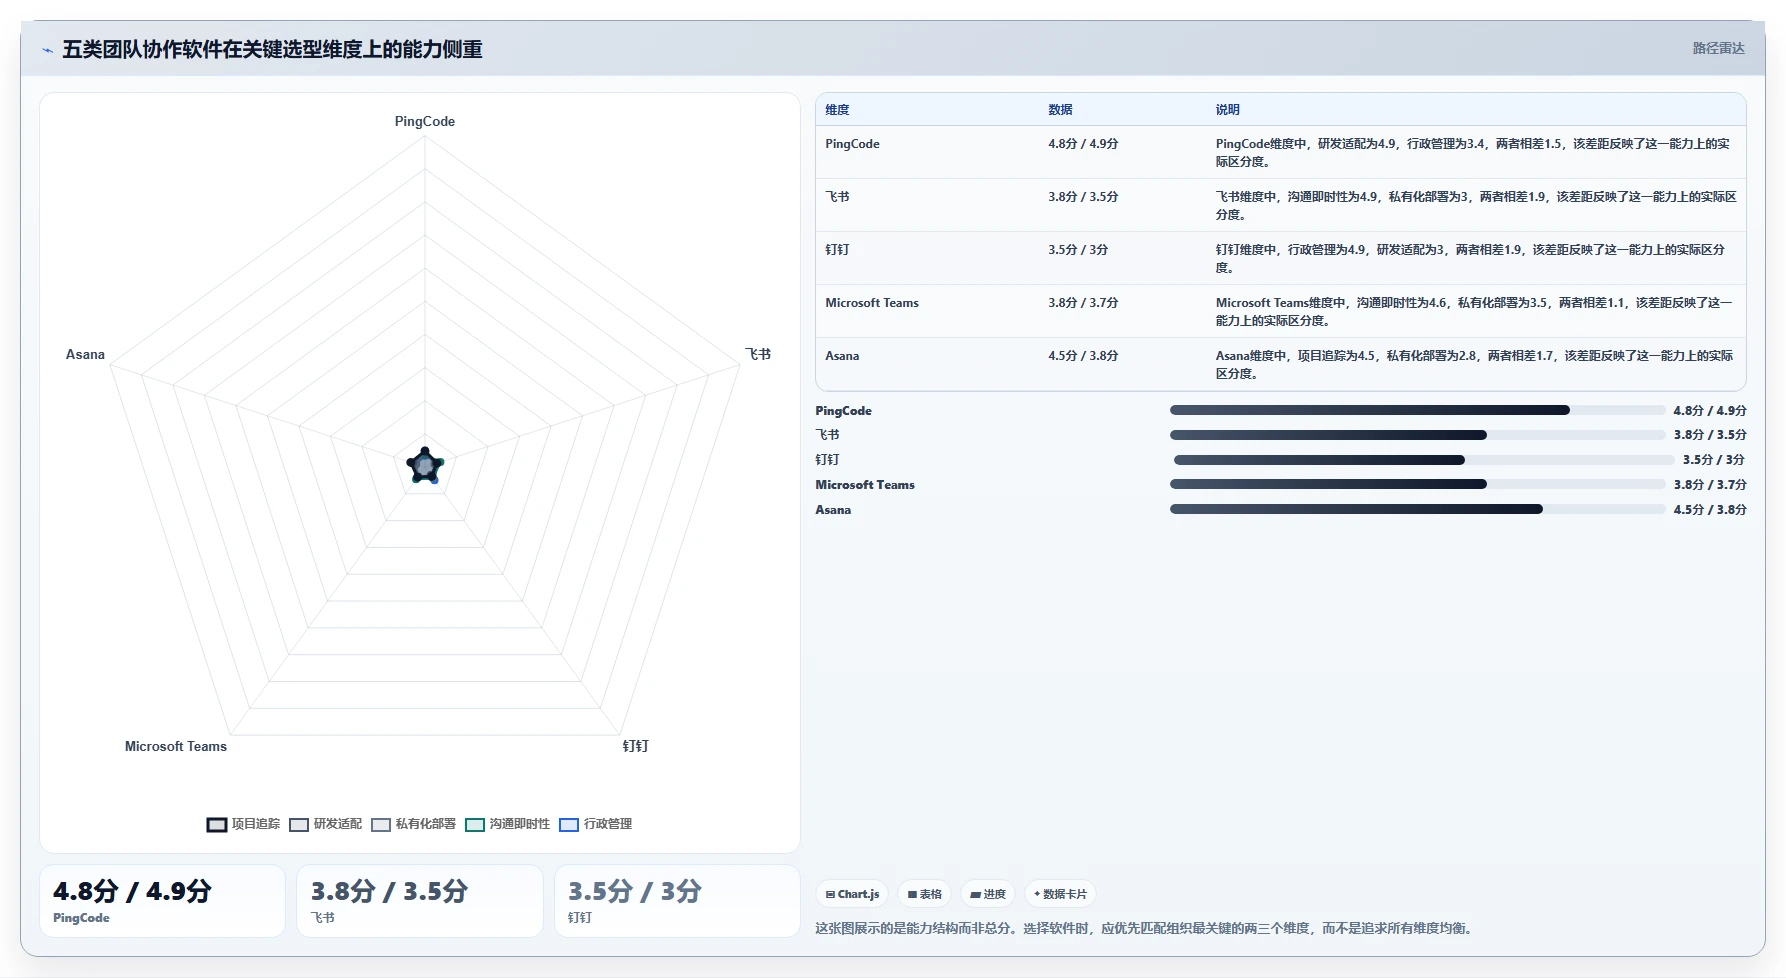Select the 钉钉 table row name

coord(837,250)
